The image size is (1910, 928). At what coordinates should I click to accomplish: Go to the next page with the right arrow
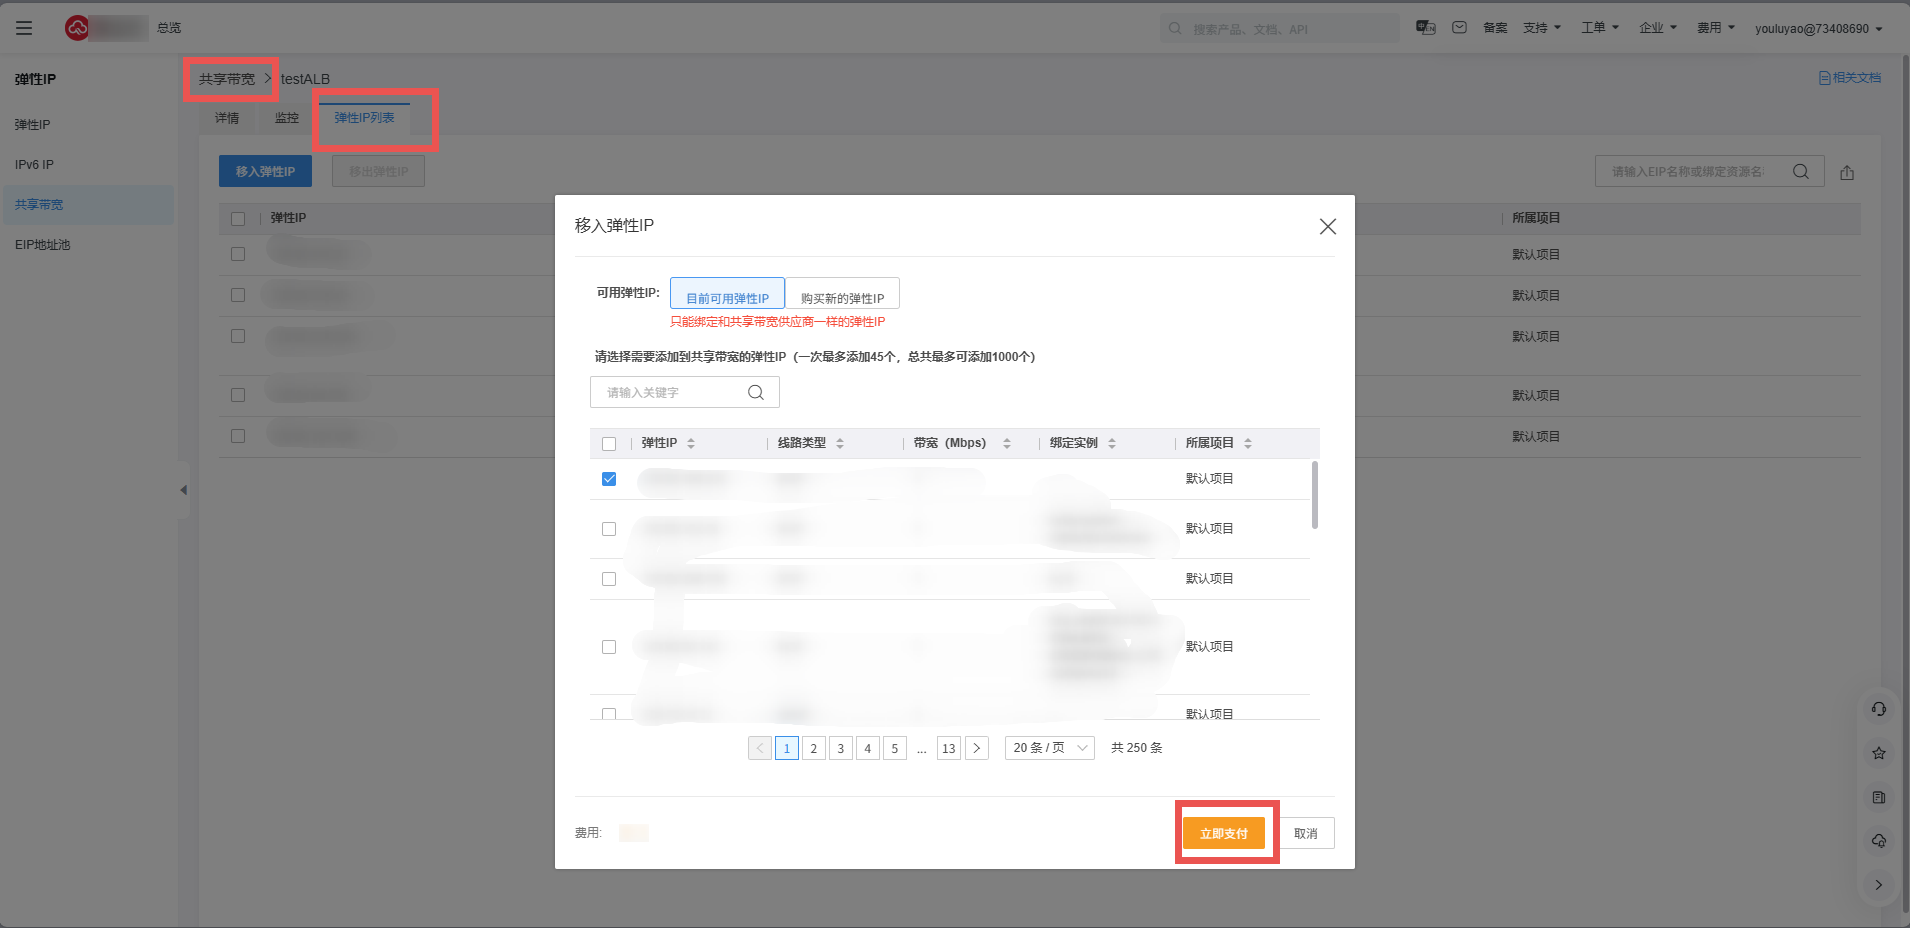tap(977, 748)
